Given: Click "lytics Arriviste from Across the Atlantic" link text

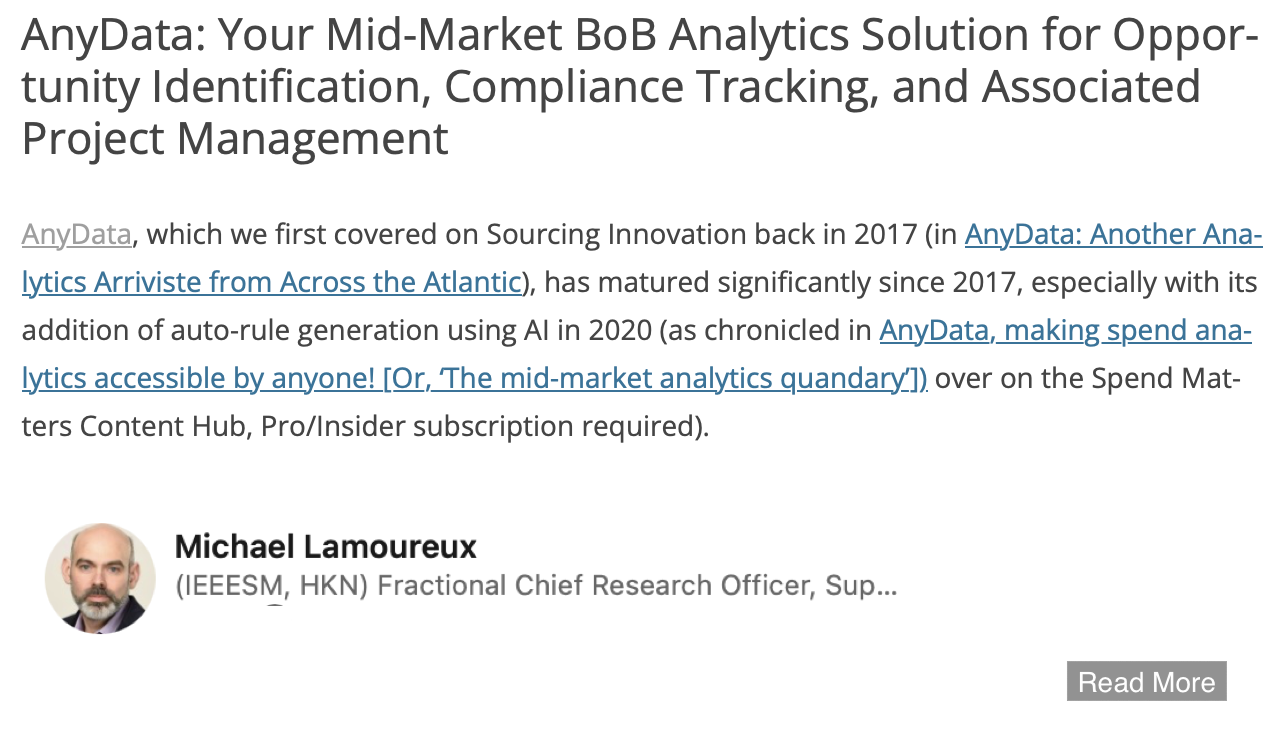Looking at the screenshot, I should [272, 283].
